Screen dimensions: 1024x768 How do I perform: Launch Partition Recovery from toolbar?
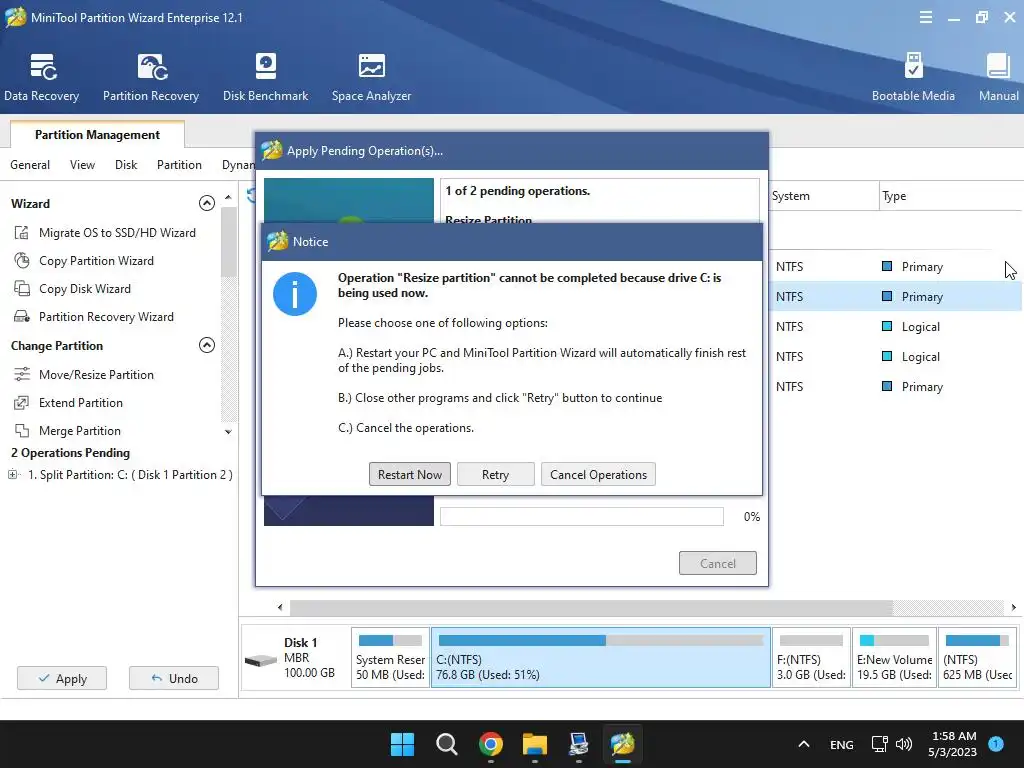click(151, 78)
